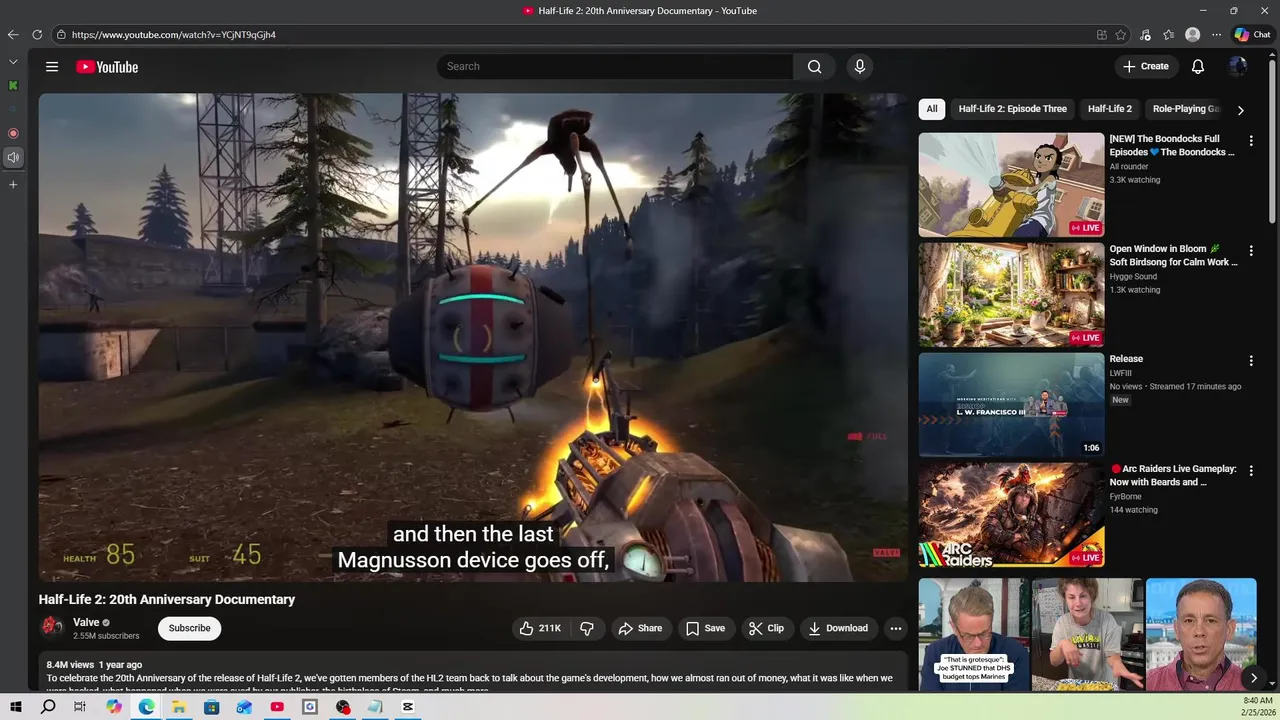The height and width of the screenshot is (720, 1280).
Task: Open Copilot Chat in browser toolbar
Action: pyautogui.click(x=1252, y=34)
